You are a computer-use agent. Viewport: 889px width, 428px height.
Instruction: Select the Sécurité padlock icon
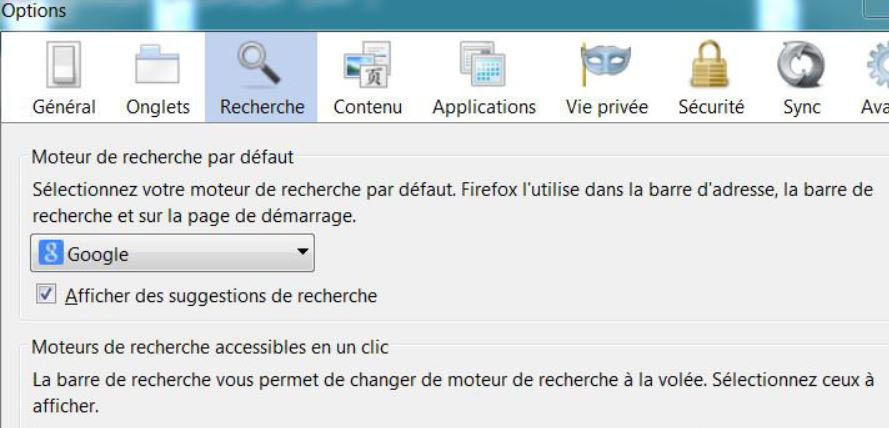[711, 67]
